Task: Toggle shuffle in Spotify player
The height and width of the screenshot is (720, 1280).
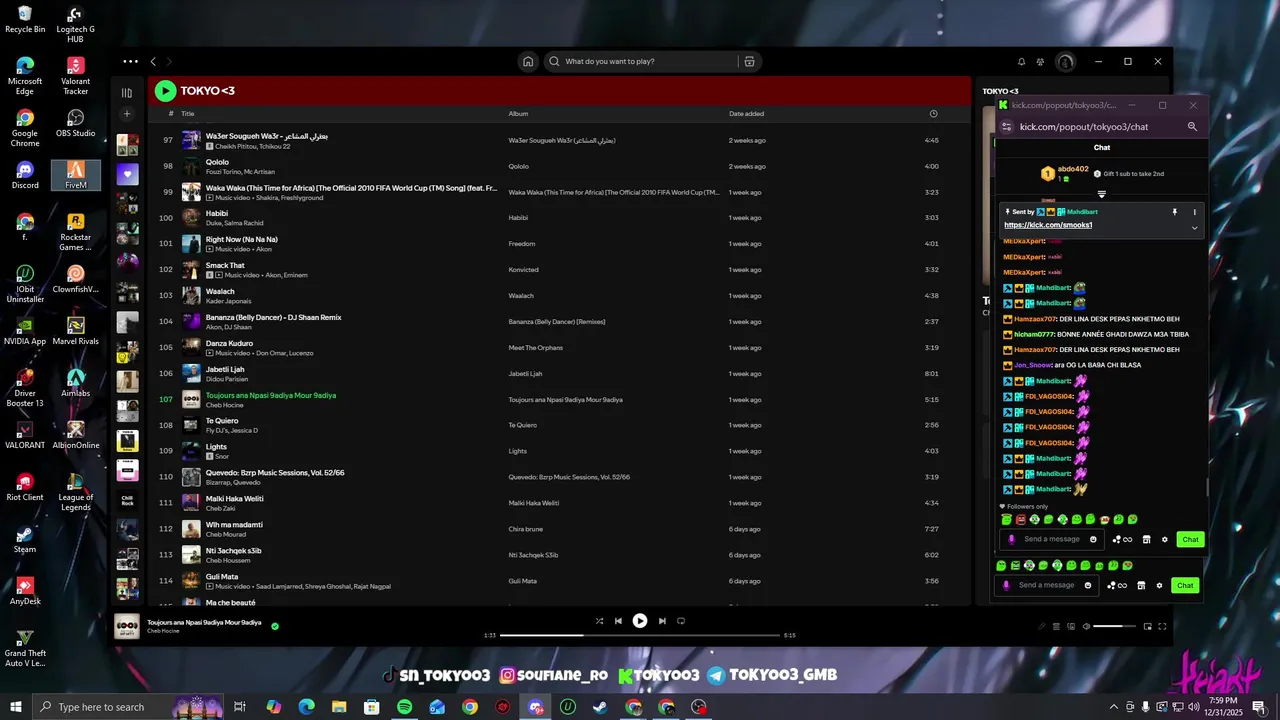Action: 599,621
